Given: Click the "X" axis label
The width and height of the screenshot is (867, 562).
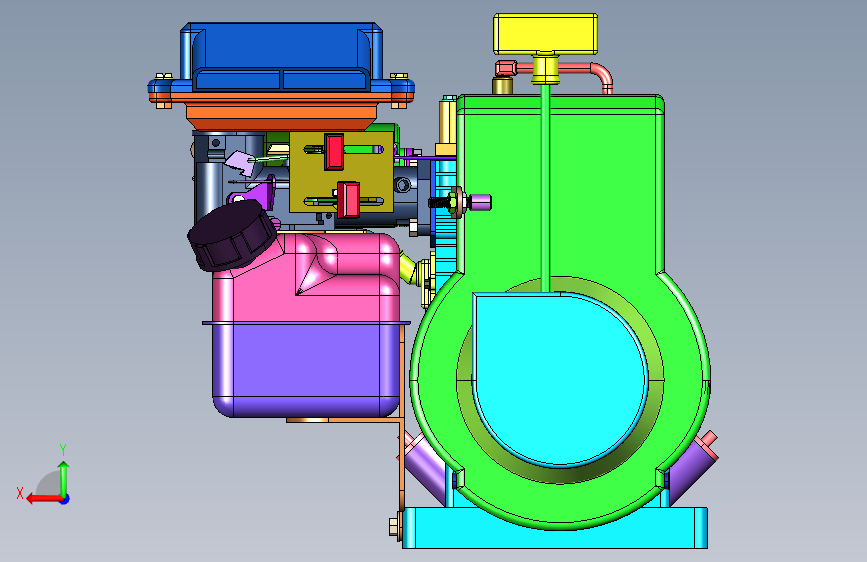Looking at the screenshot, I should (x=20, y=493).
